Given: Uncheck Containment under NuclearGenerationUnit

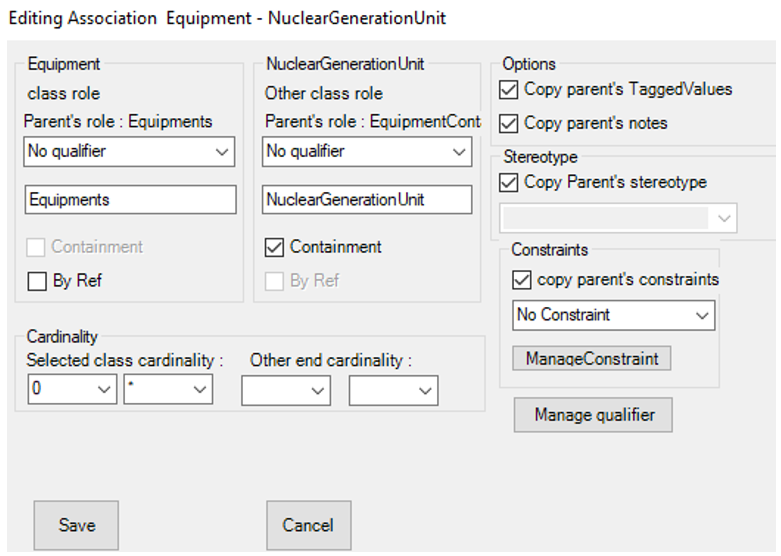Looking at the screenshot, I should (274, 248).
